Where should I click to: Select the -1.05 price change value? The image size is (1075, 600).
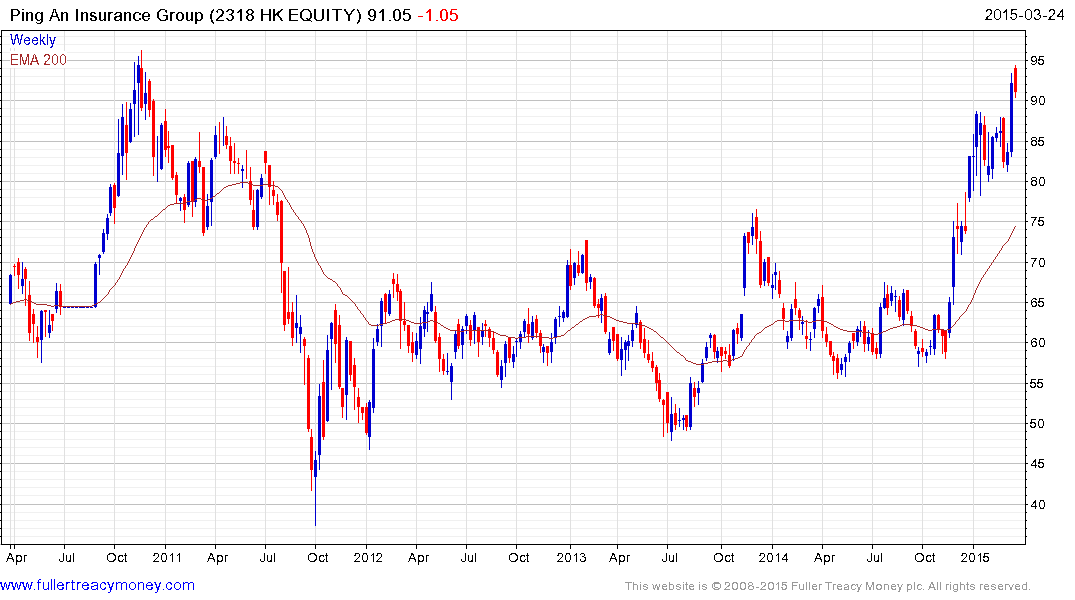pyautogui.click(x=437, y=15)
